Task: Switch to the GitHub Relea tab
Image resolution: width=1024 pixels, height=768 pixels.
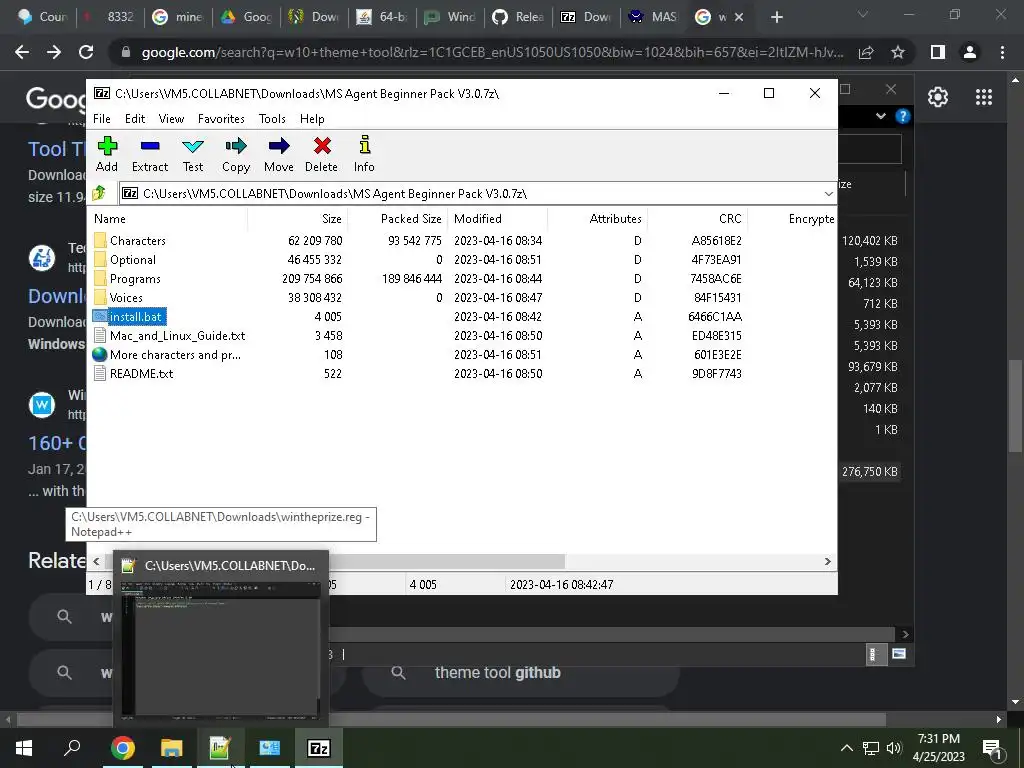Action: pyautogui.click(x=519, y=18)
